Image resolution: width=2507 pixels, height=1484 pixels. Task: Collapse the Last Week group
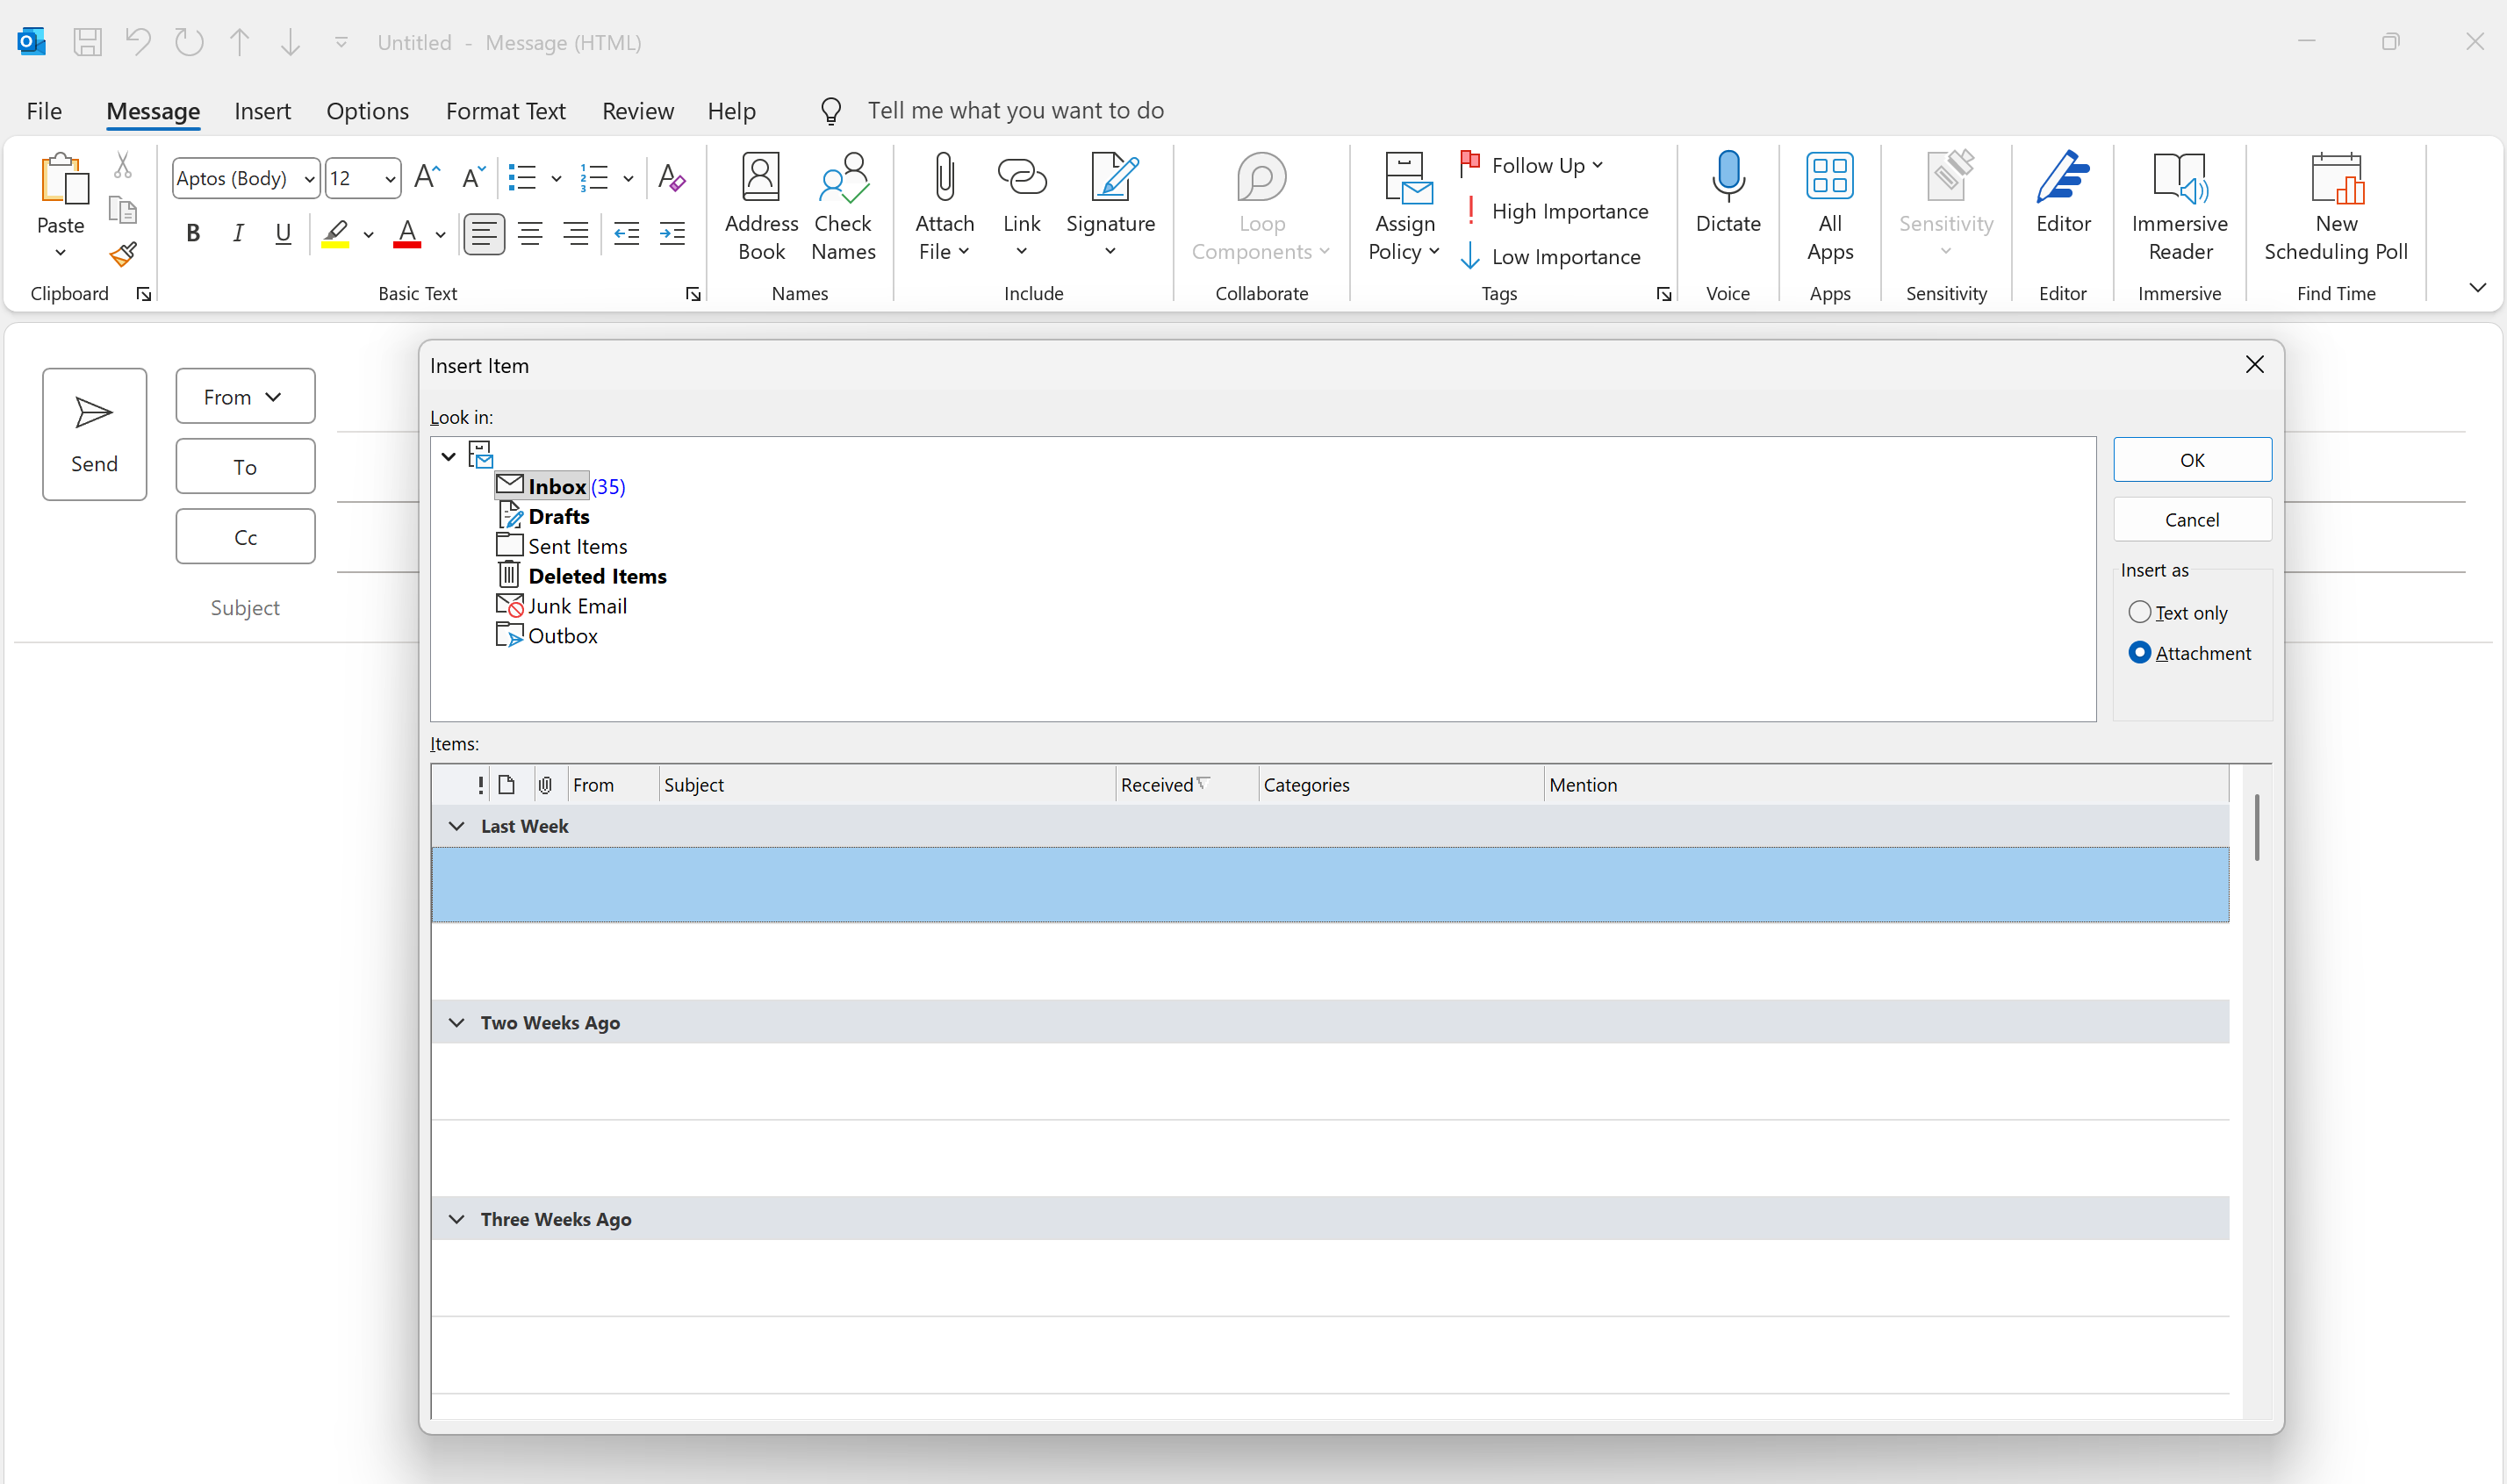click(x=457, y=826)
